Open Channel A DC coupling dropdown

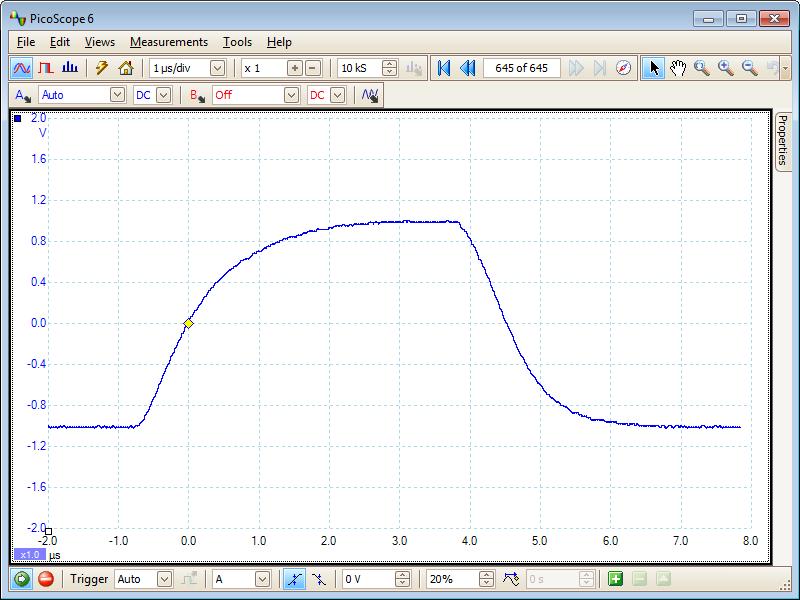(163, 95)
